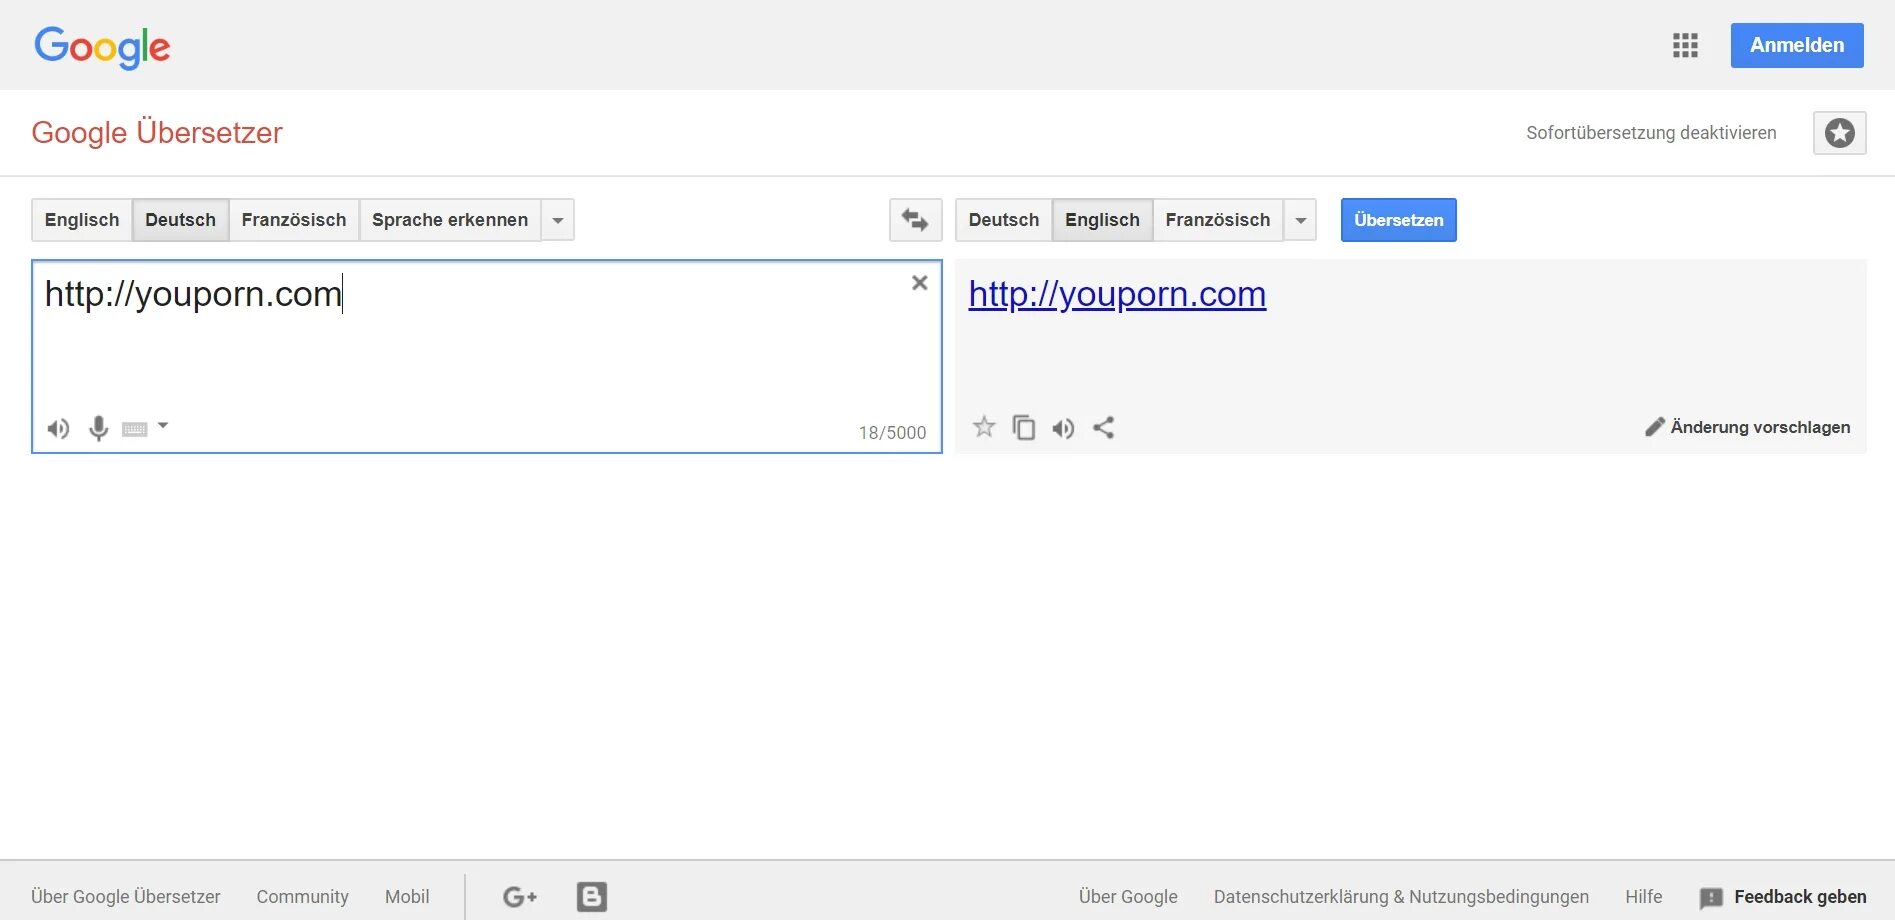1895x920 pixels.
Task: Click Feedback geben
Action: tap(1783, 897)
